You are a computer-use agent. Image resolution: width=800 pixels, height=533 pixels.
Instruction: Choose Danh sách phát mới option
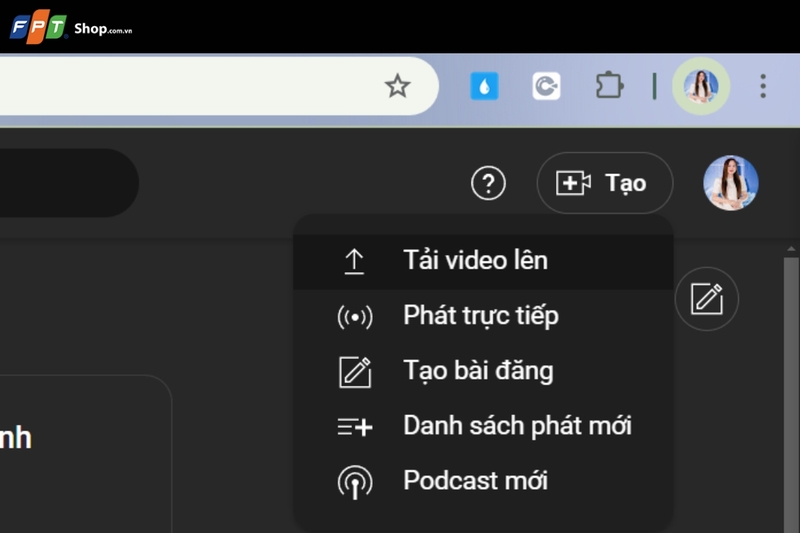click(483, 427)
